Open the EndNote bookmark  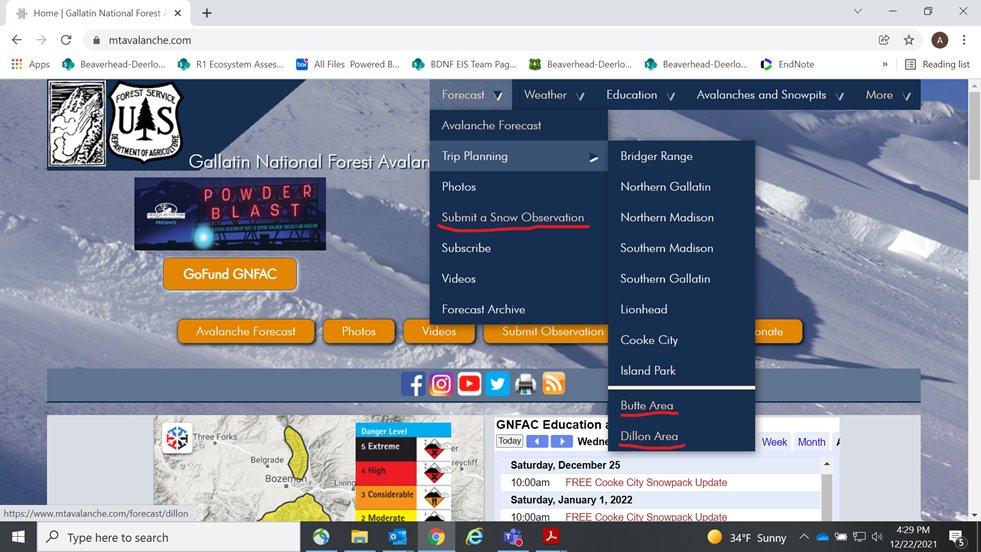pyautogui.click(x=787, y=64)
